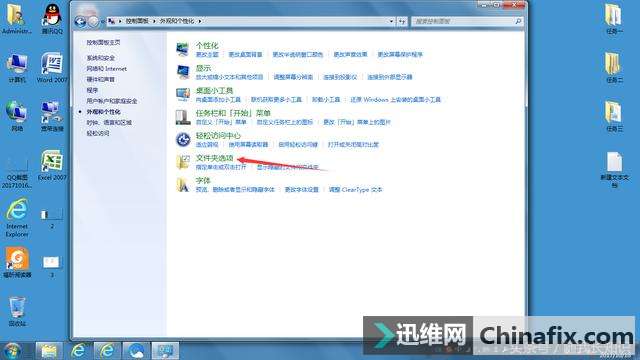This screenshot has width=640, height=360.
Task: Open the 桌面小工具 gadgets icon
Action: (182, 94)
